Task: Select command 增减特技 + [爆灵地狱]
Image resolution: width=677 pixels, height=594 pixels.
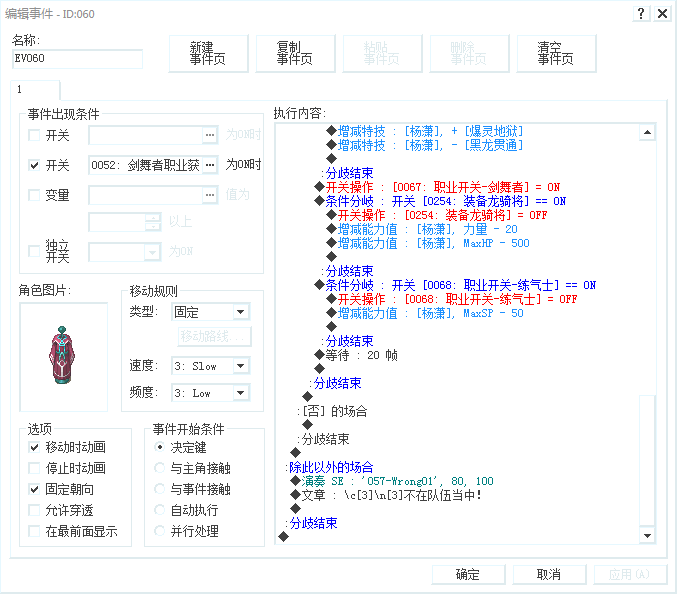Action: point(425,131)
